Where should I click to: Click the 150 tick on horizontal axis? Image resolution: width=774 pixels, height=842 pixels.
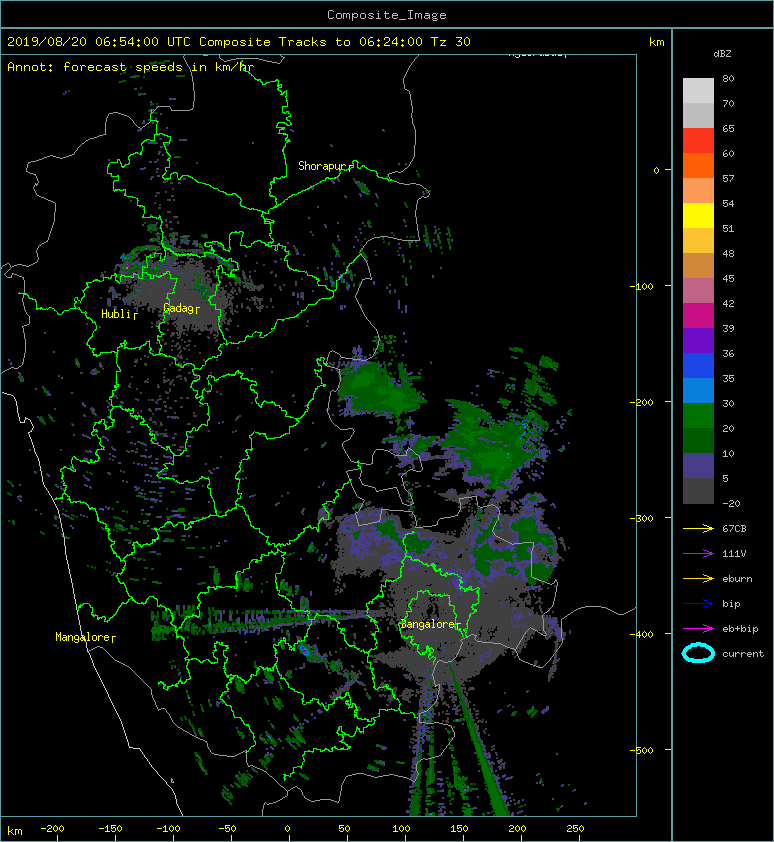pyautogui.click(x=459, y=829)
